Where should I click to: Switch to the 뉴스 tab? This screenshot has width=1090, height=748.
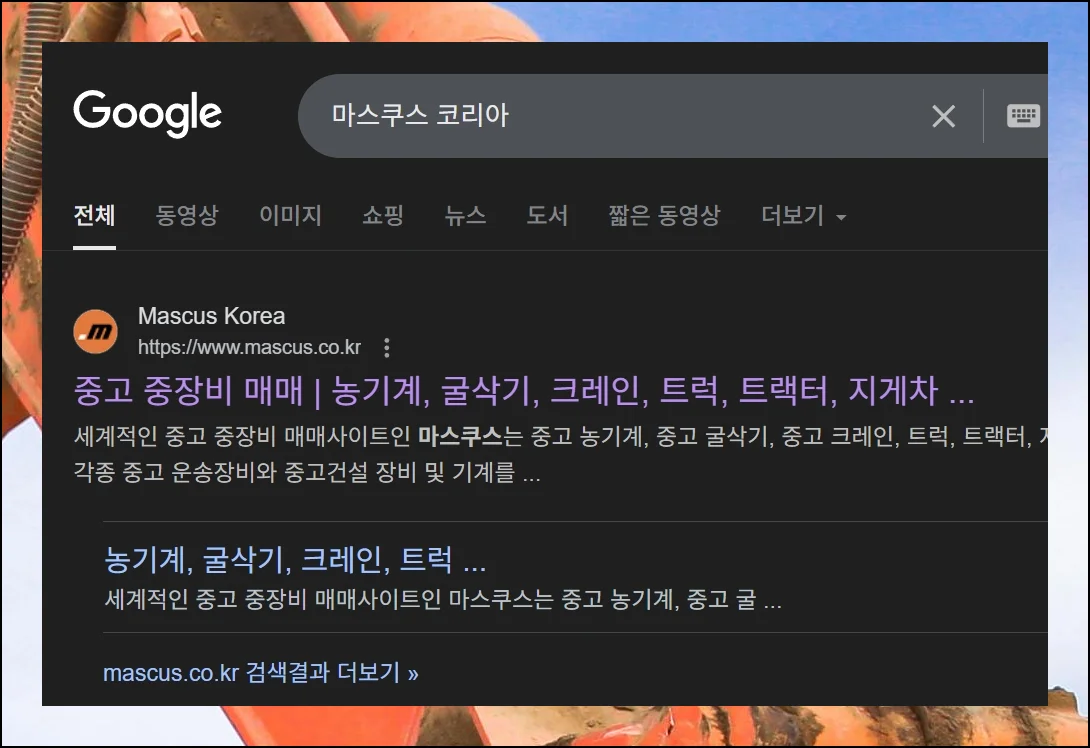[465, 216]
